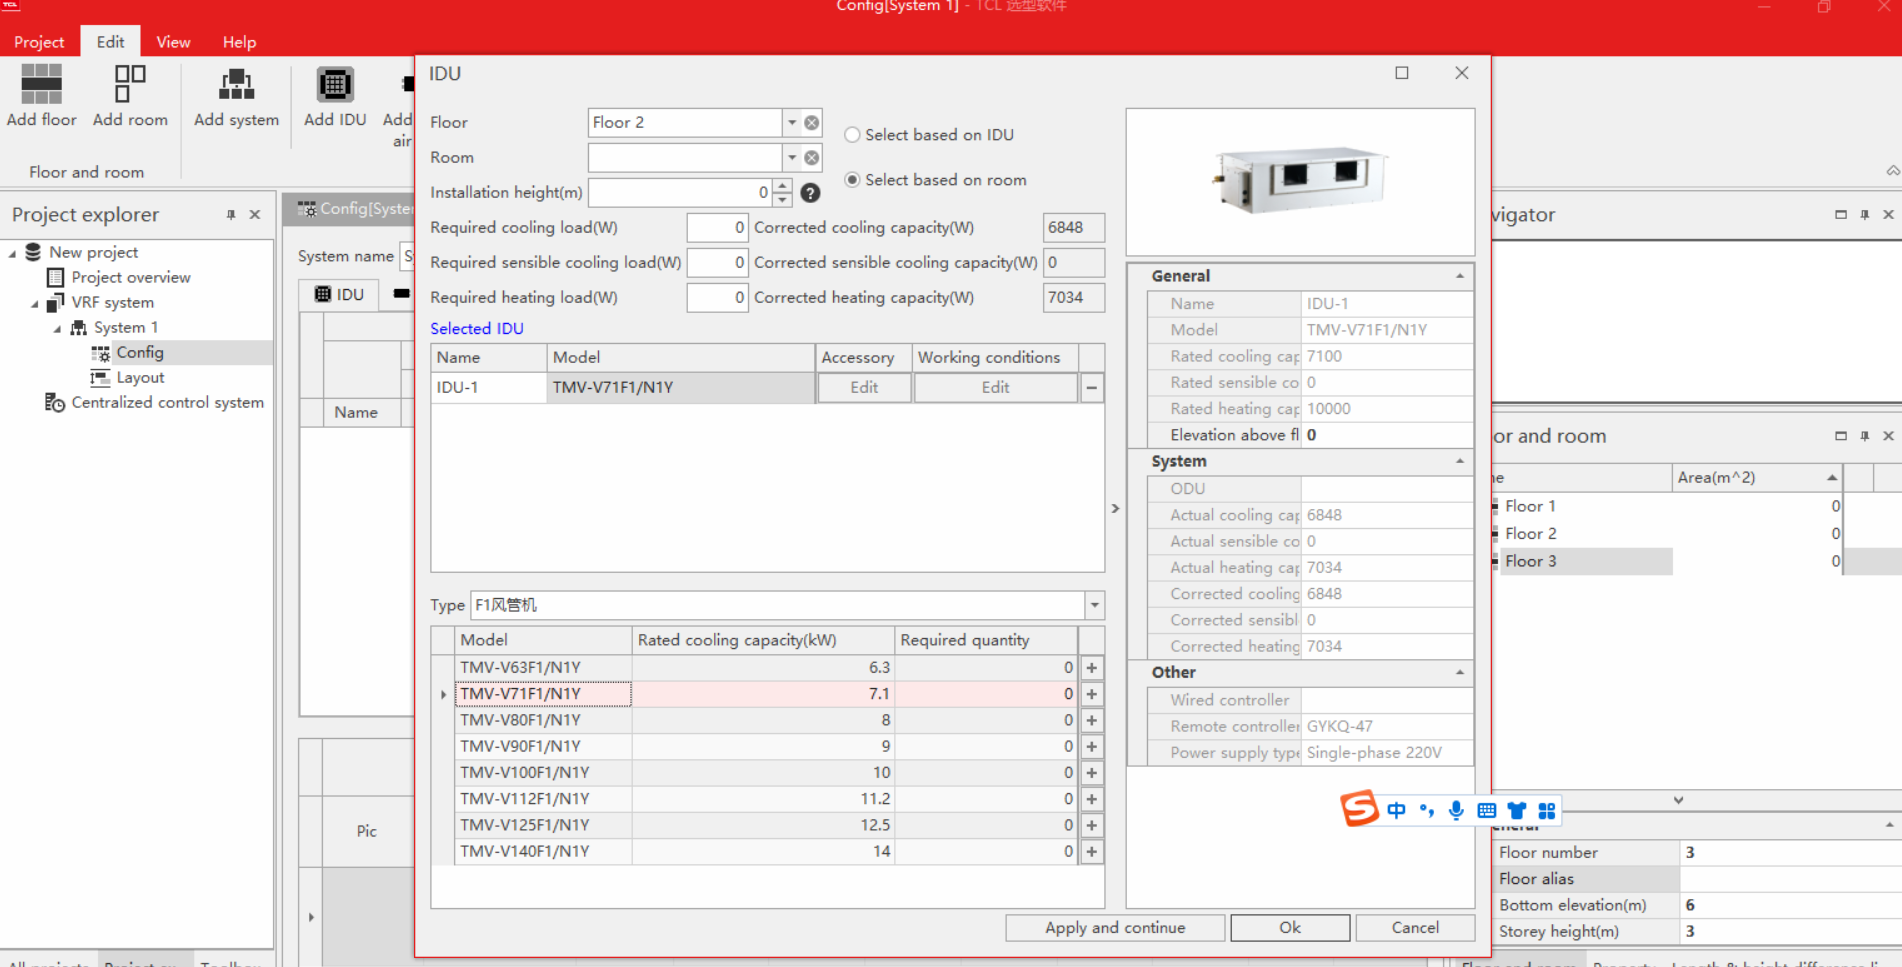Add TMV-V71F1/N1Y with its plus button

click(x=1092, y=694)
